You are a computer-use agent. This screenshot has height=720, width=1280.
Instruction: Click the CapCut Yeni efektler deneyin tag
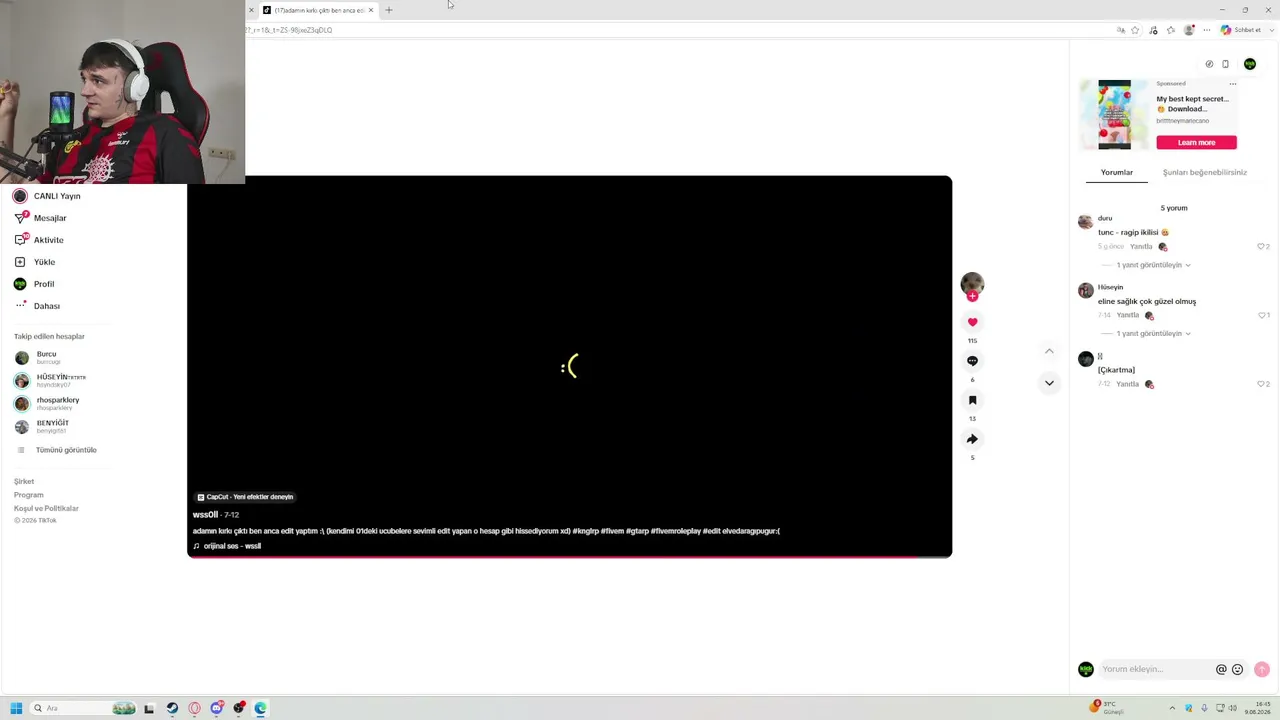(x=245, y=497)
